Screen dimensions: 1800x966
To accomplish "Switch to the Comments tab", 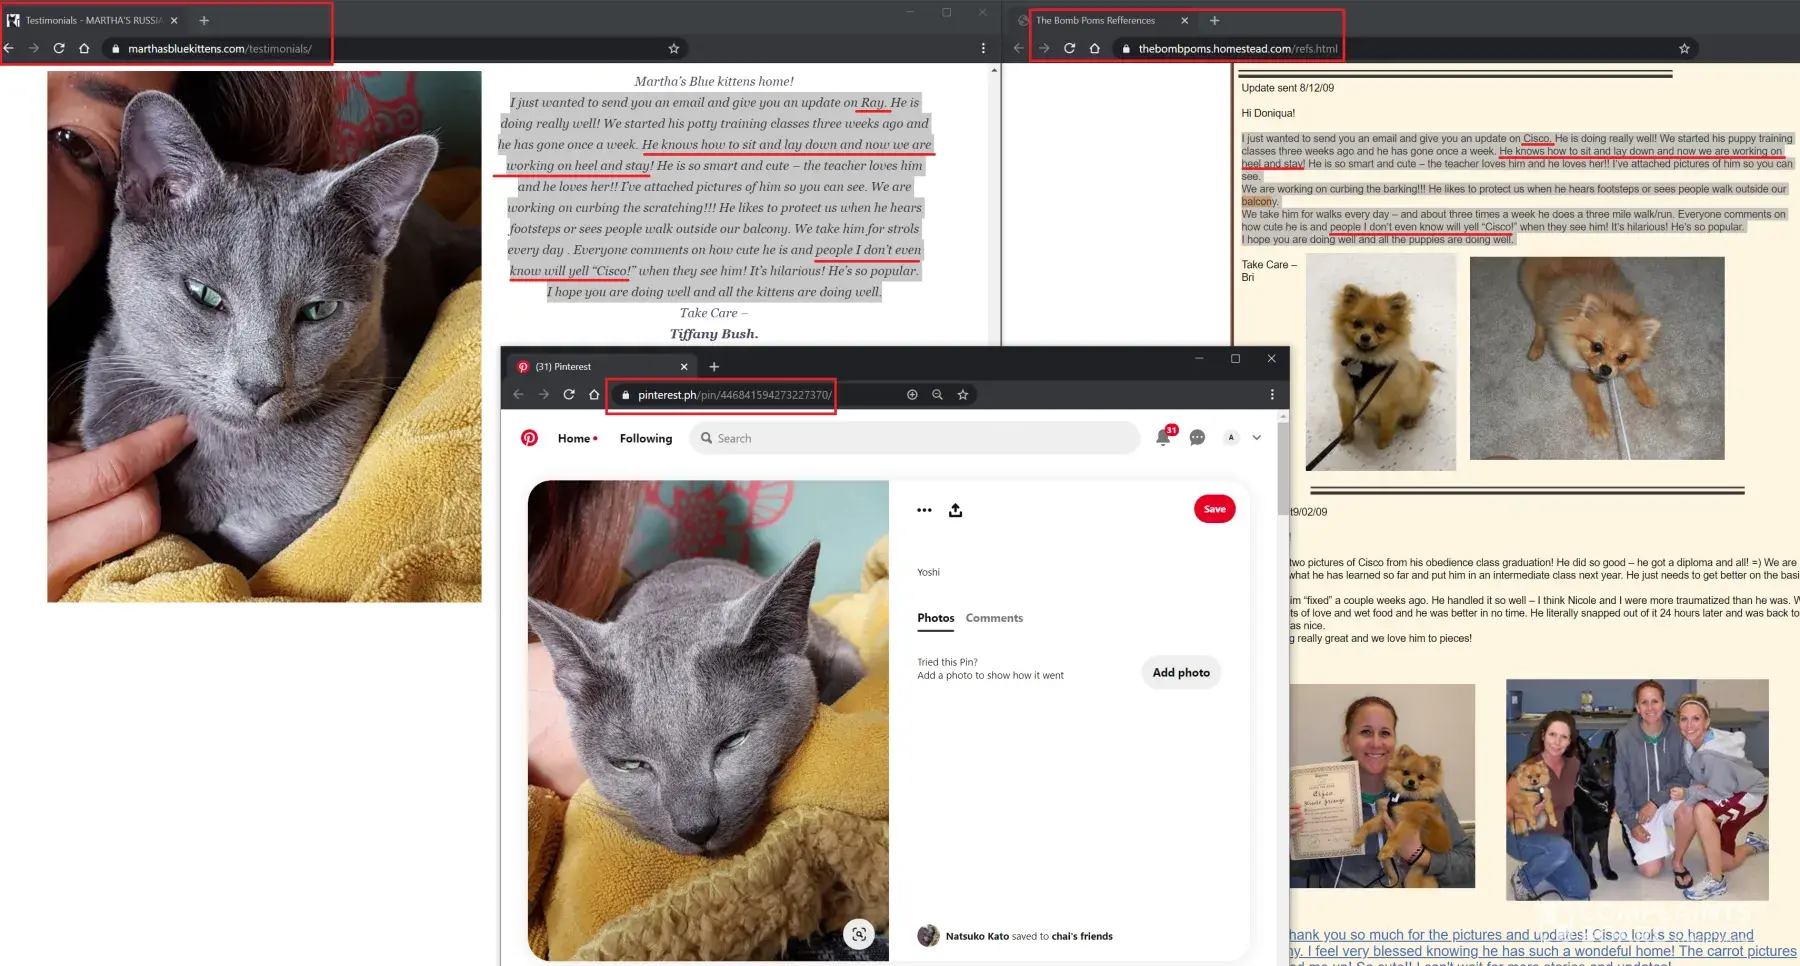I will coord(994,618).
